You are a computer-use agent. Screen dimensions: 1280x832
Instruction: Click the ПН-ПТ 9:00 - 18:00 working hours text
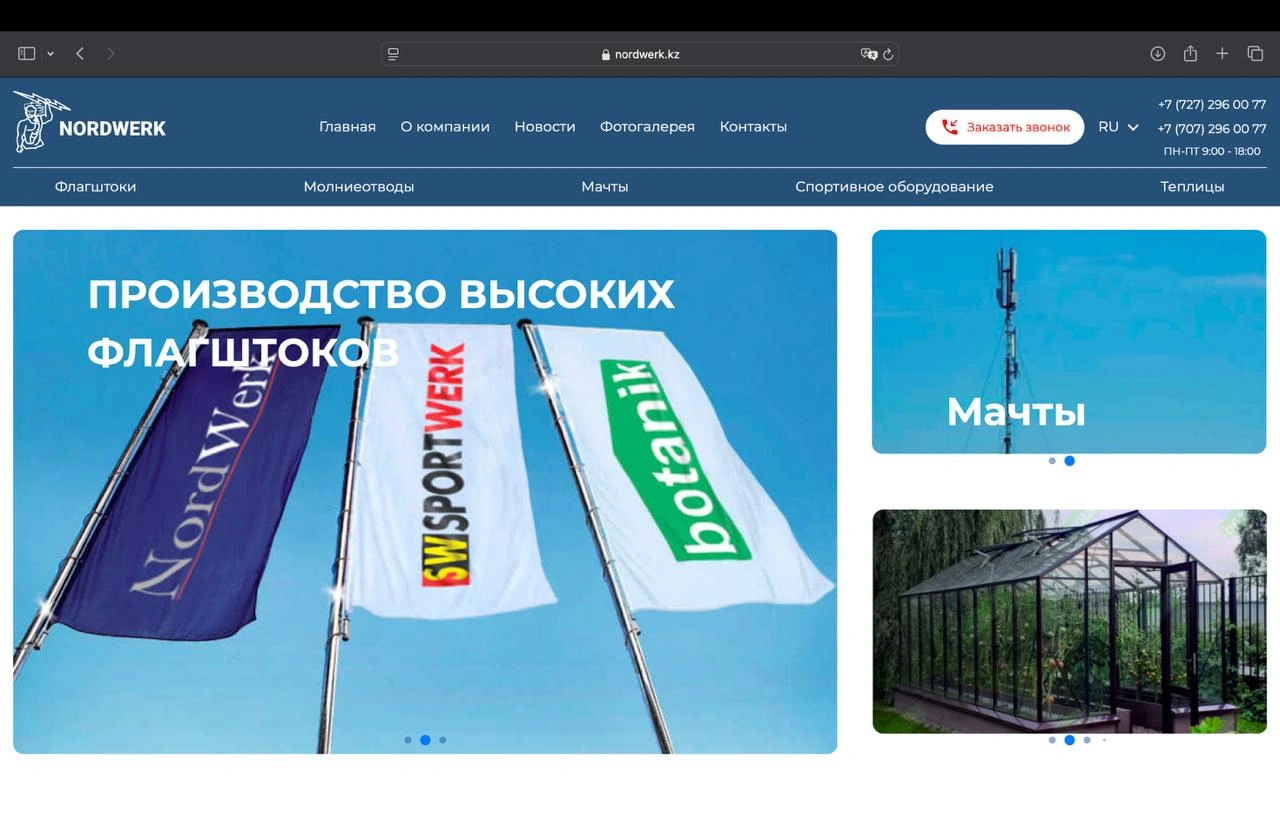(1212, 152)
